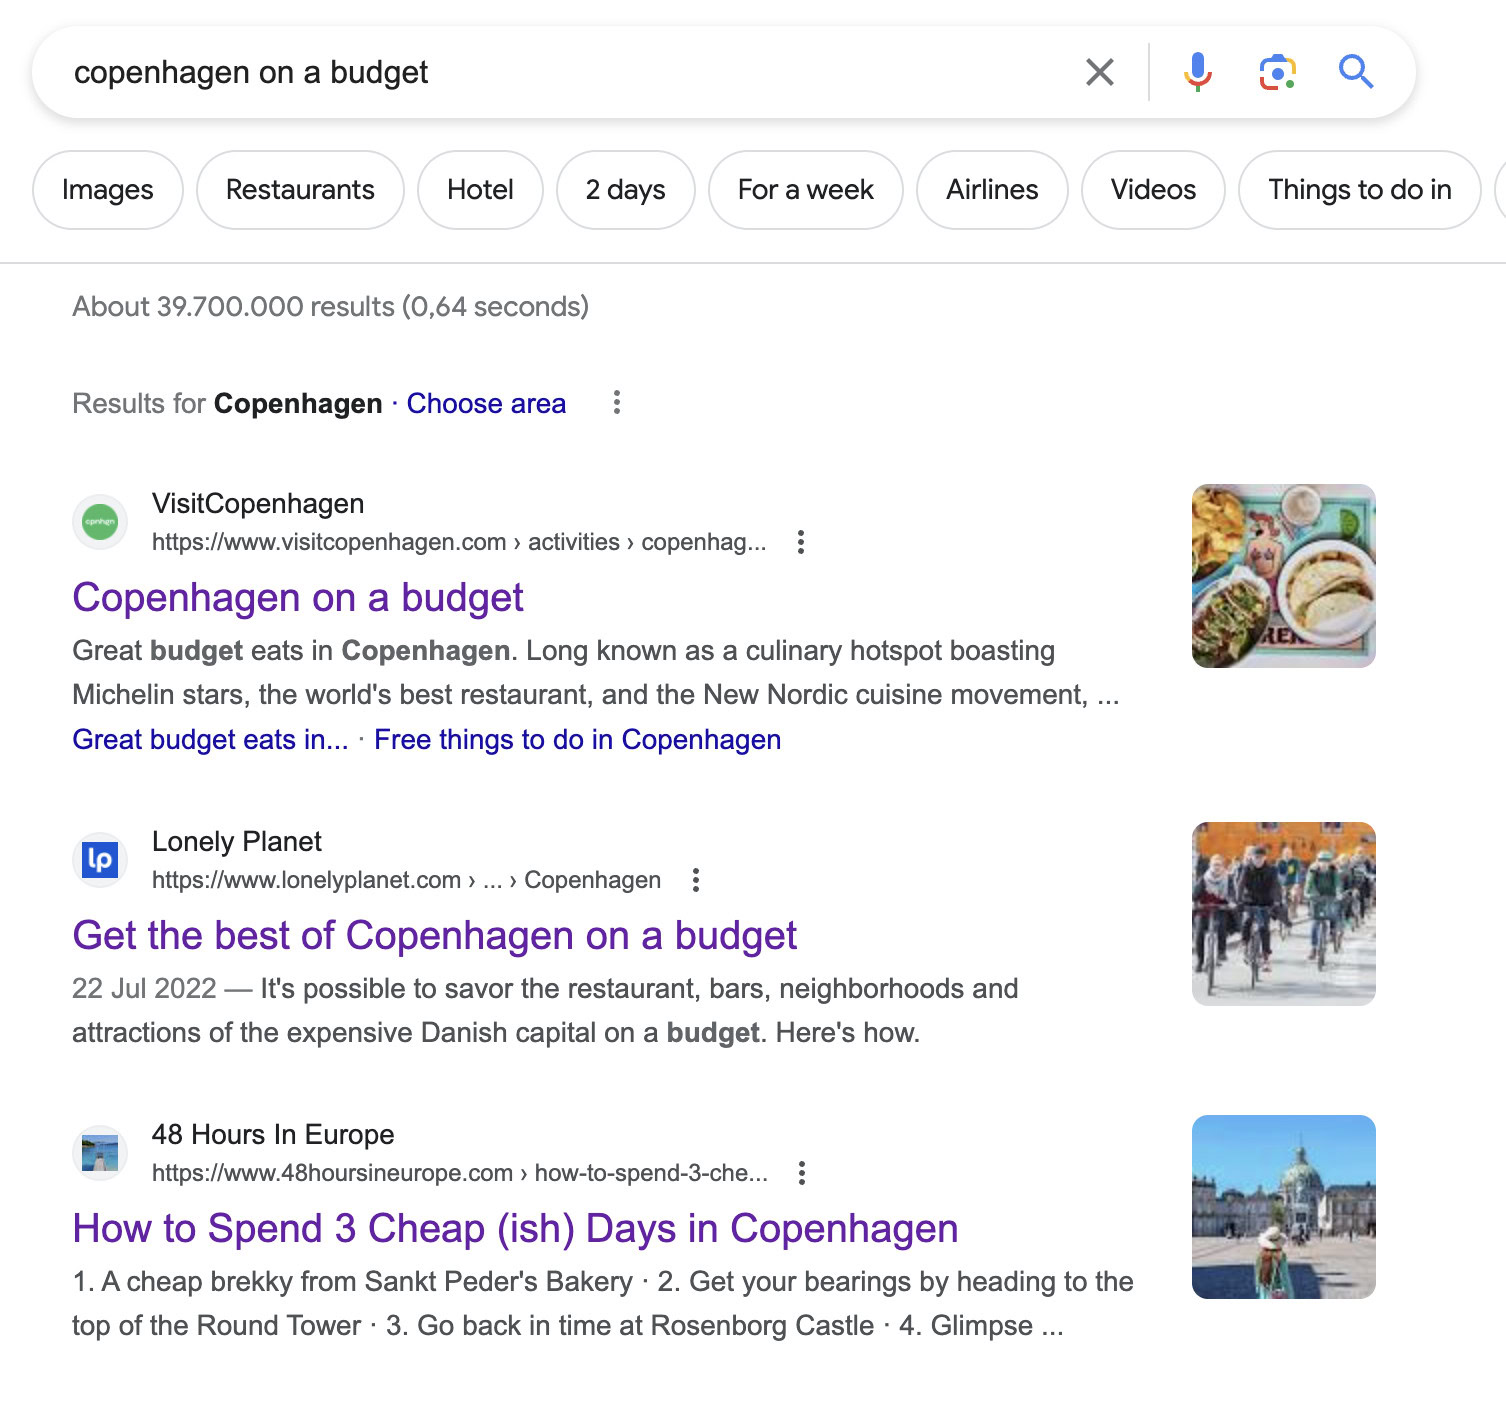Click the magnifying glass search icon
The height and width of the screenshot is (1412, 1506).
click(1356, 71)
